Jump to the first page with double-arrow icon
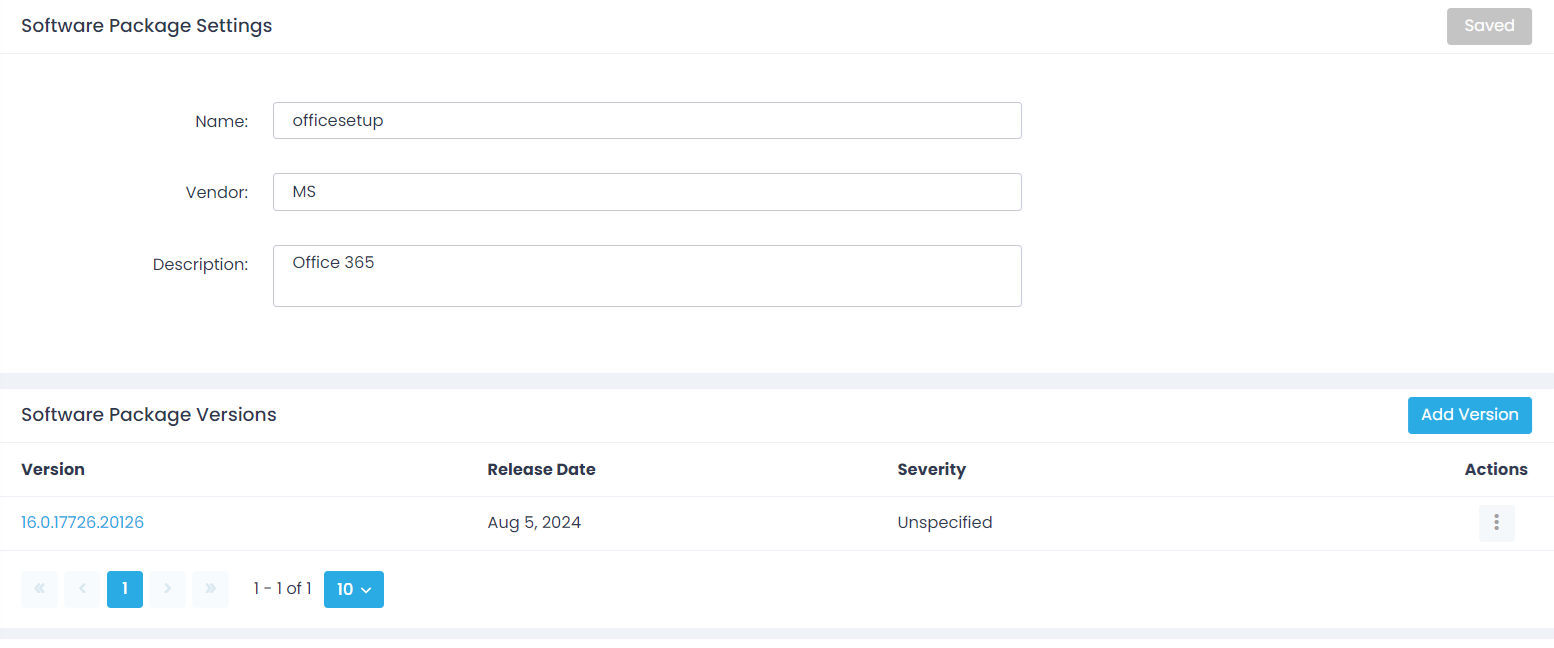This screenshot has width=1554, height=648. coord(39,589)
